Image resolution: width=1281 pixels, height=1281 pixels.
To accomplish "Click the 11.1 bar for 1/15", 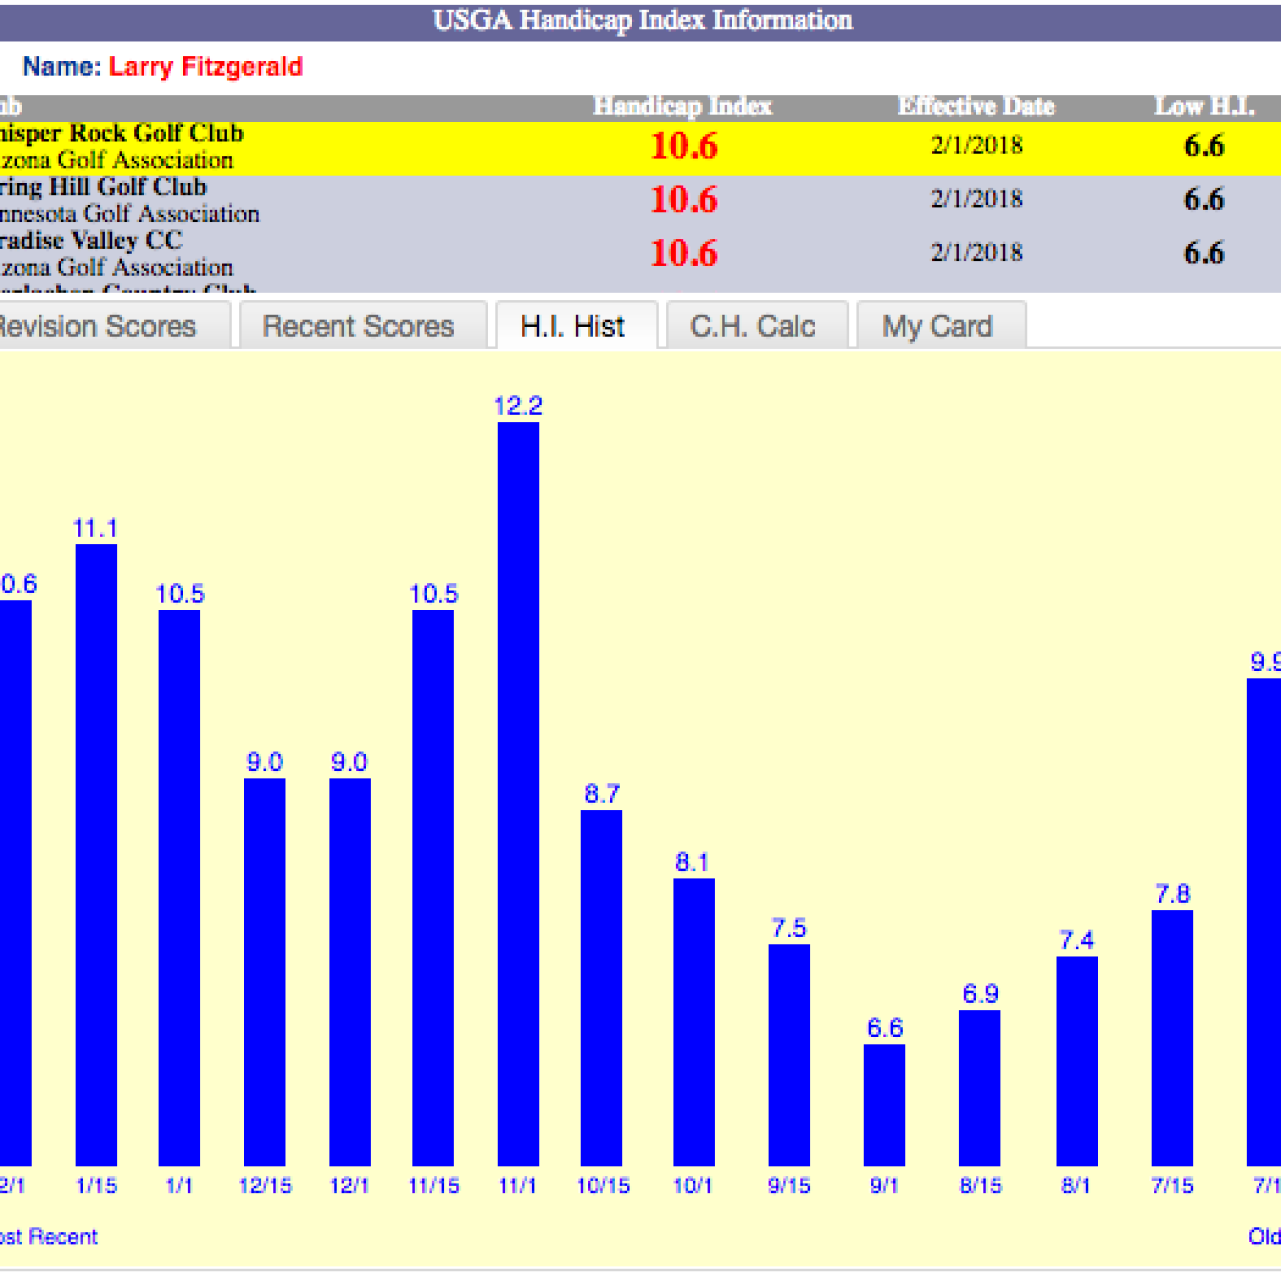I will [96, 855].
